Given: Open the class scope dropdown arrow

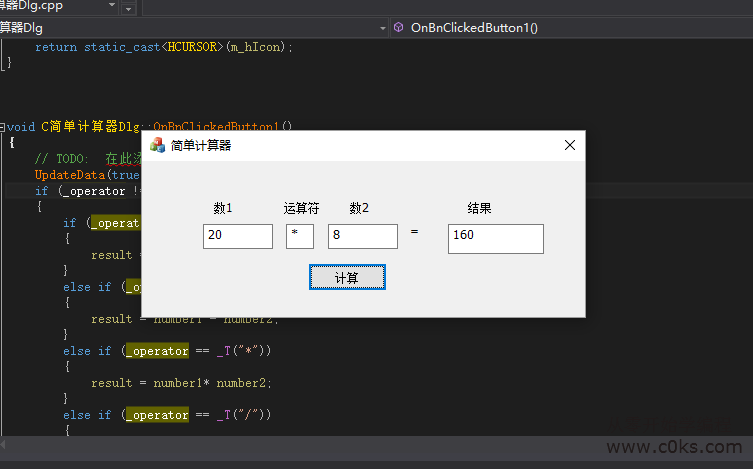Looking at the screenshot, I should coord(383,28).
